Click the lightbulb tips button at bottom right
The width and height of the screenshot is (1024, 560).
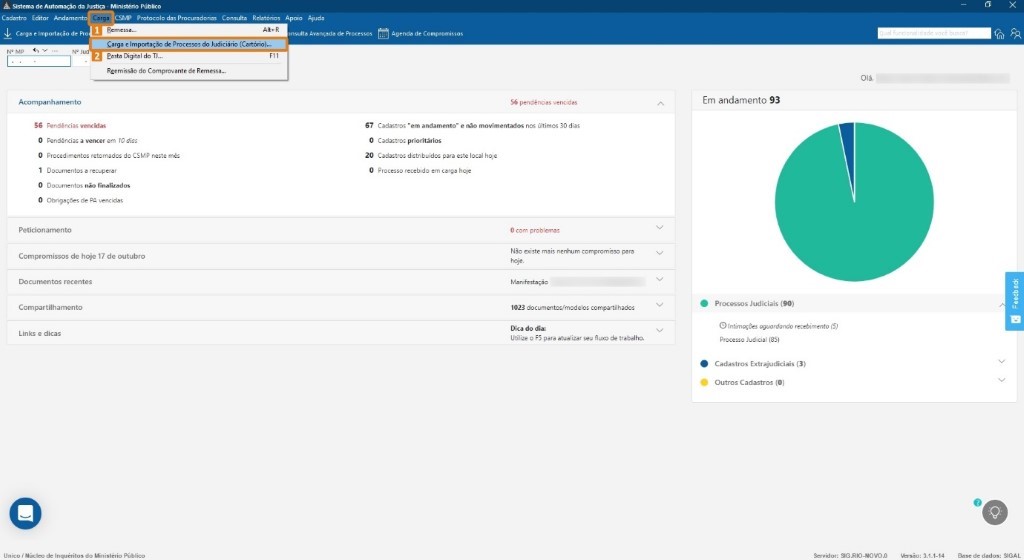pyautogui.click(x=995, y=512)
